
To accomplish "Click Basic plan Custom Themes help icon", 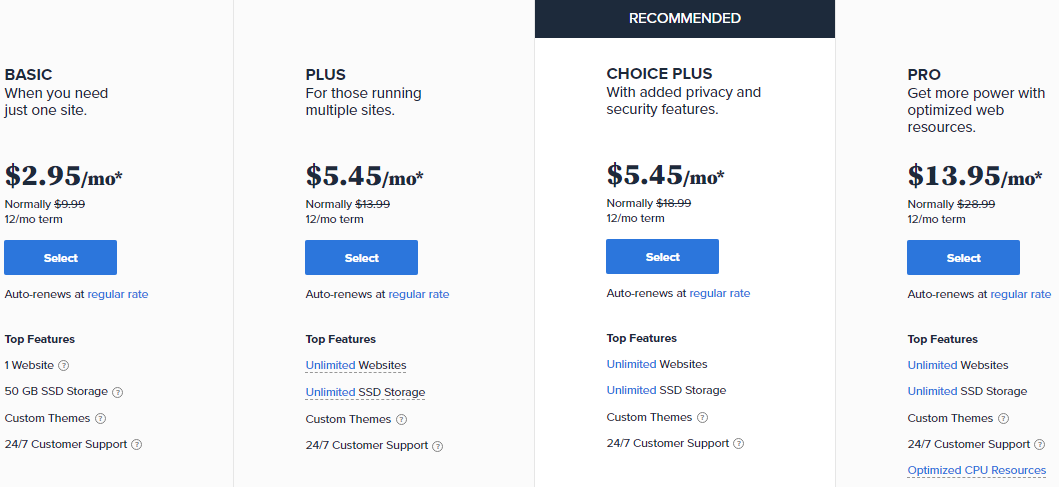I will (x=100, y=418).
